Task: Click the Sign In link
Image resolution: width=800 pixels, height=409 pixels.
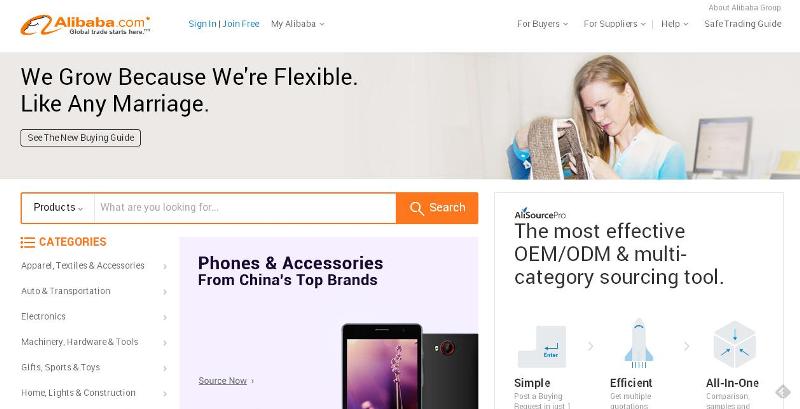Action: [202, 24]
